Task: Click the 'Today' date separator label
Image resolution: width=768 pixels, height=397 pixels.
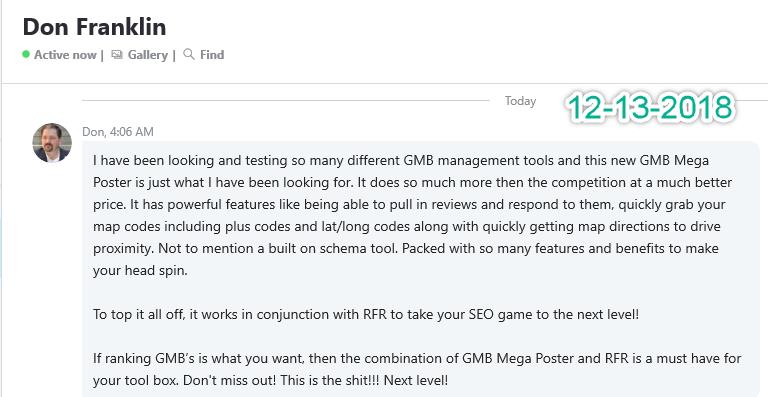Action: (x=521, y=101)
